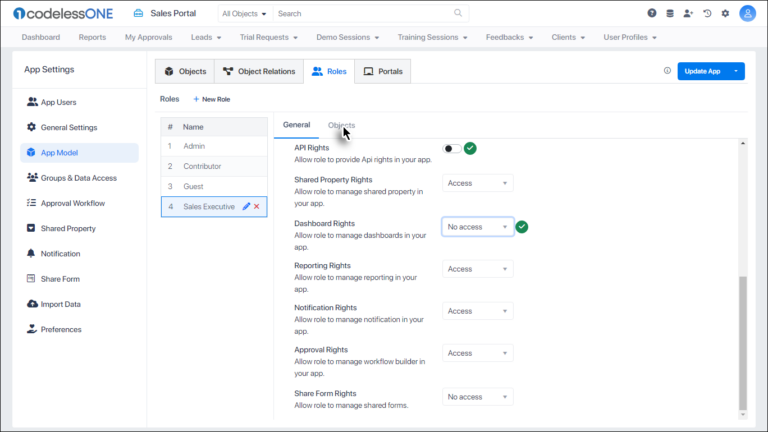Click the top Search input field
Viewport: 768px width, 432px height.
click(x=365, y=14)
